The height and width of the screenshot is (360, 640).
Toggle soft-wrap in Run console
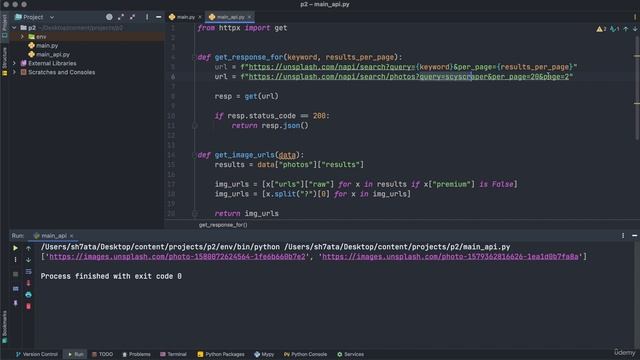[x=28, y=271]
